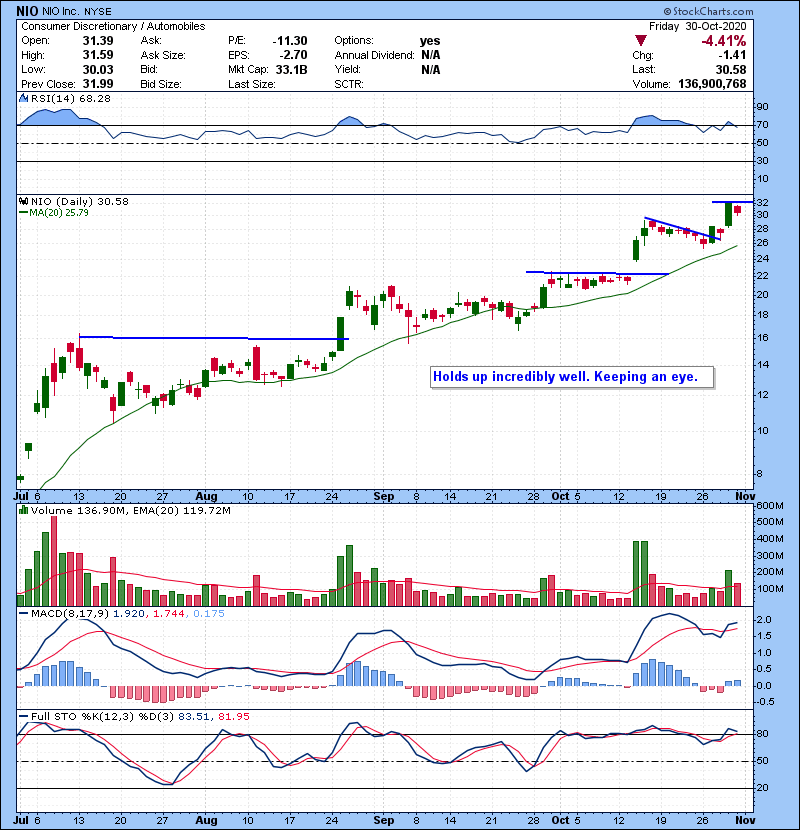Click the Low value 30.03
The image size is (800, 830).
click(98, 69)
